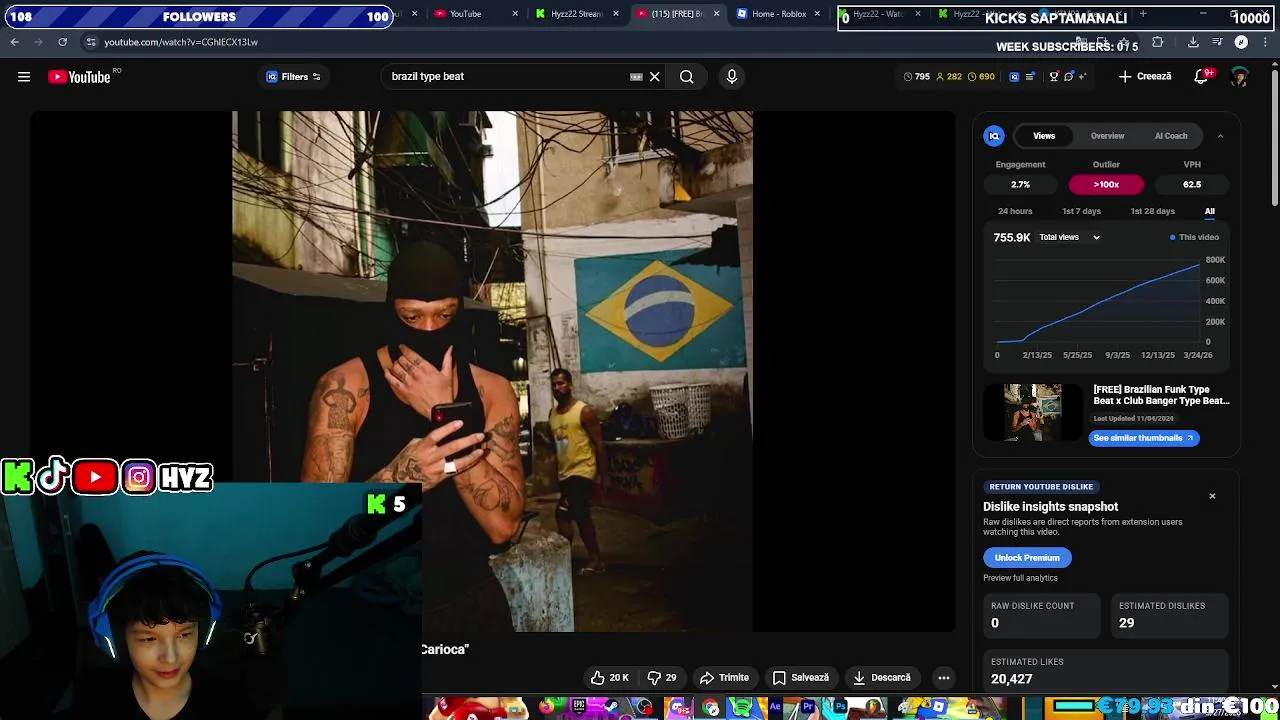This screenshot has height=720, width=1280.
Task: Open Firefox from the taskbar
Action: tap(546, 707)
